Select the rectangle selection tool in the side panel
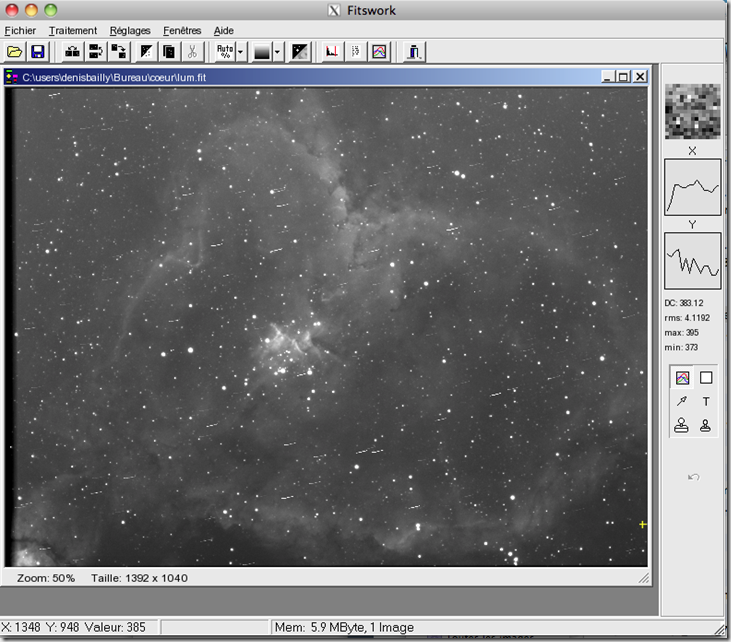 tap(706, 378)
